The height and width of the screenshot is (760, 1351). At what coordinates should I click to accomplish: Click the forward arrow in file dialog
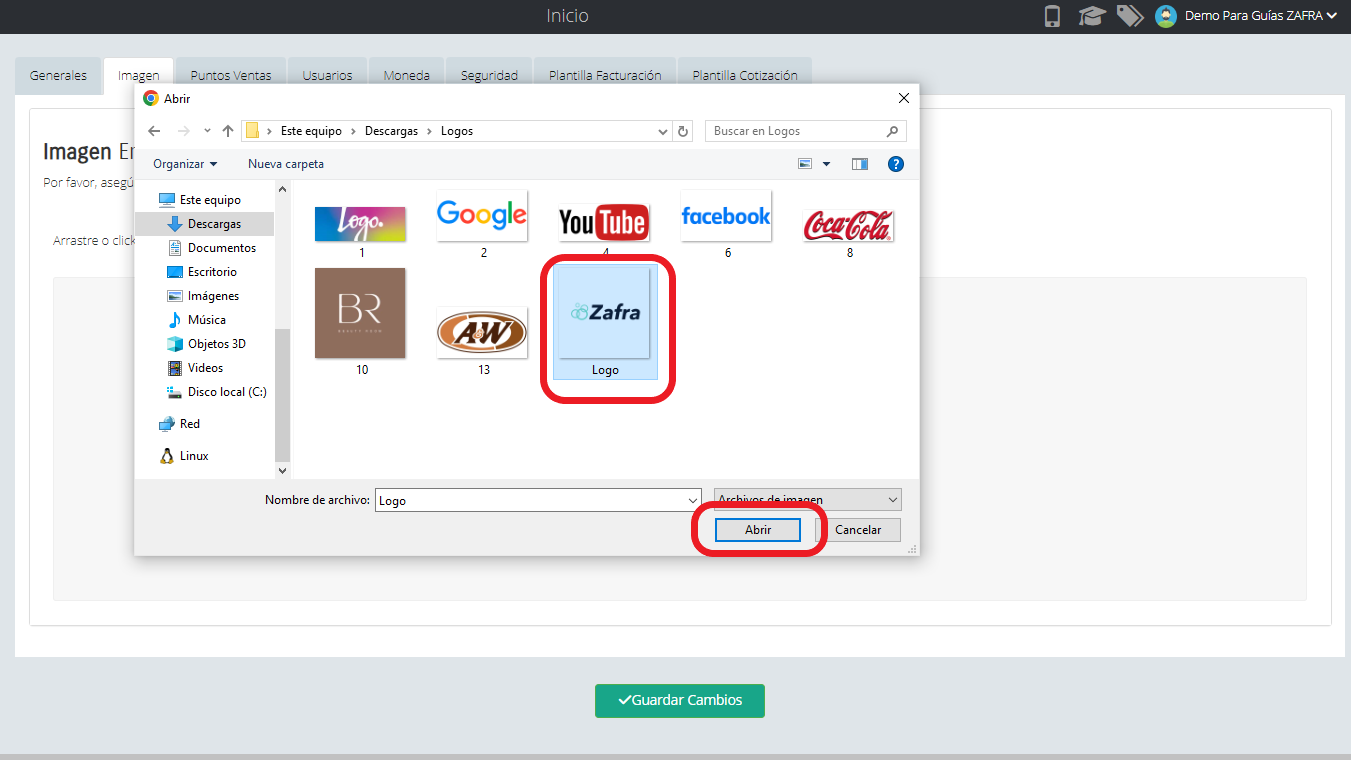183,131
